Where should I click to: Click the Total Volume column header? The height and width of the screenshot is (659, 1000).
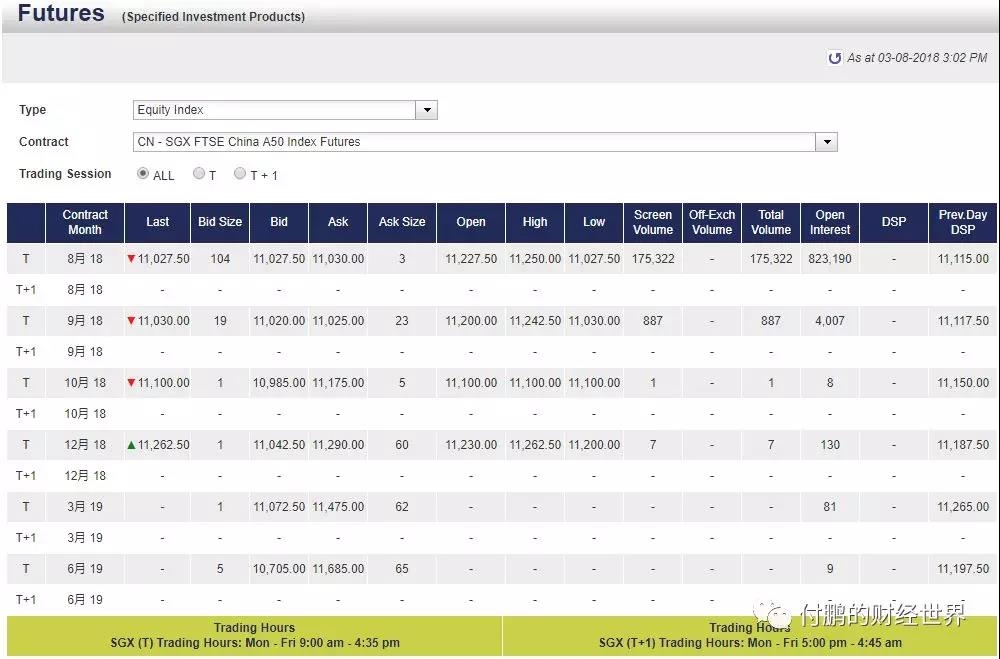[771, 222]
